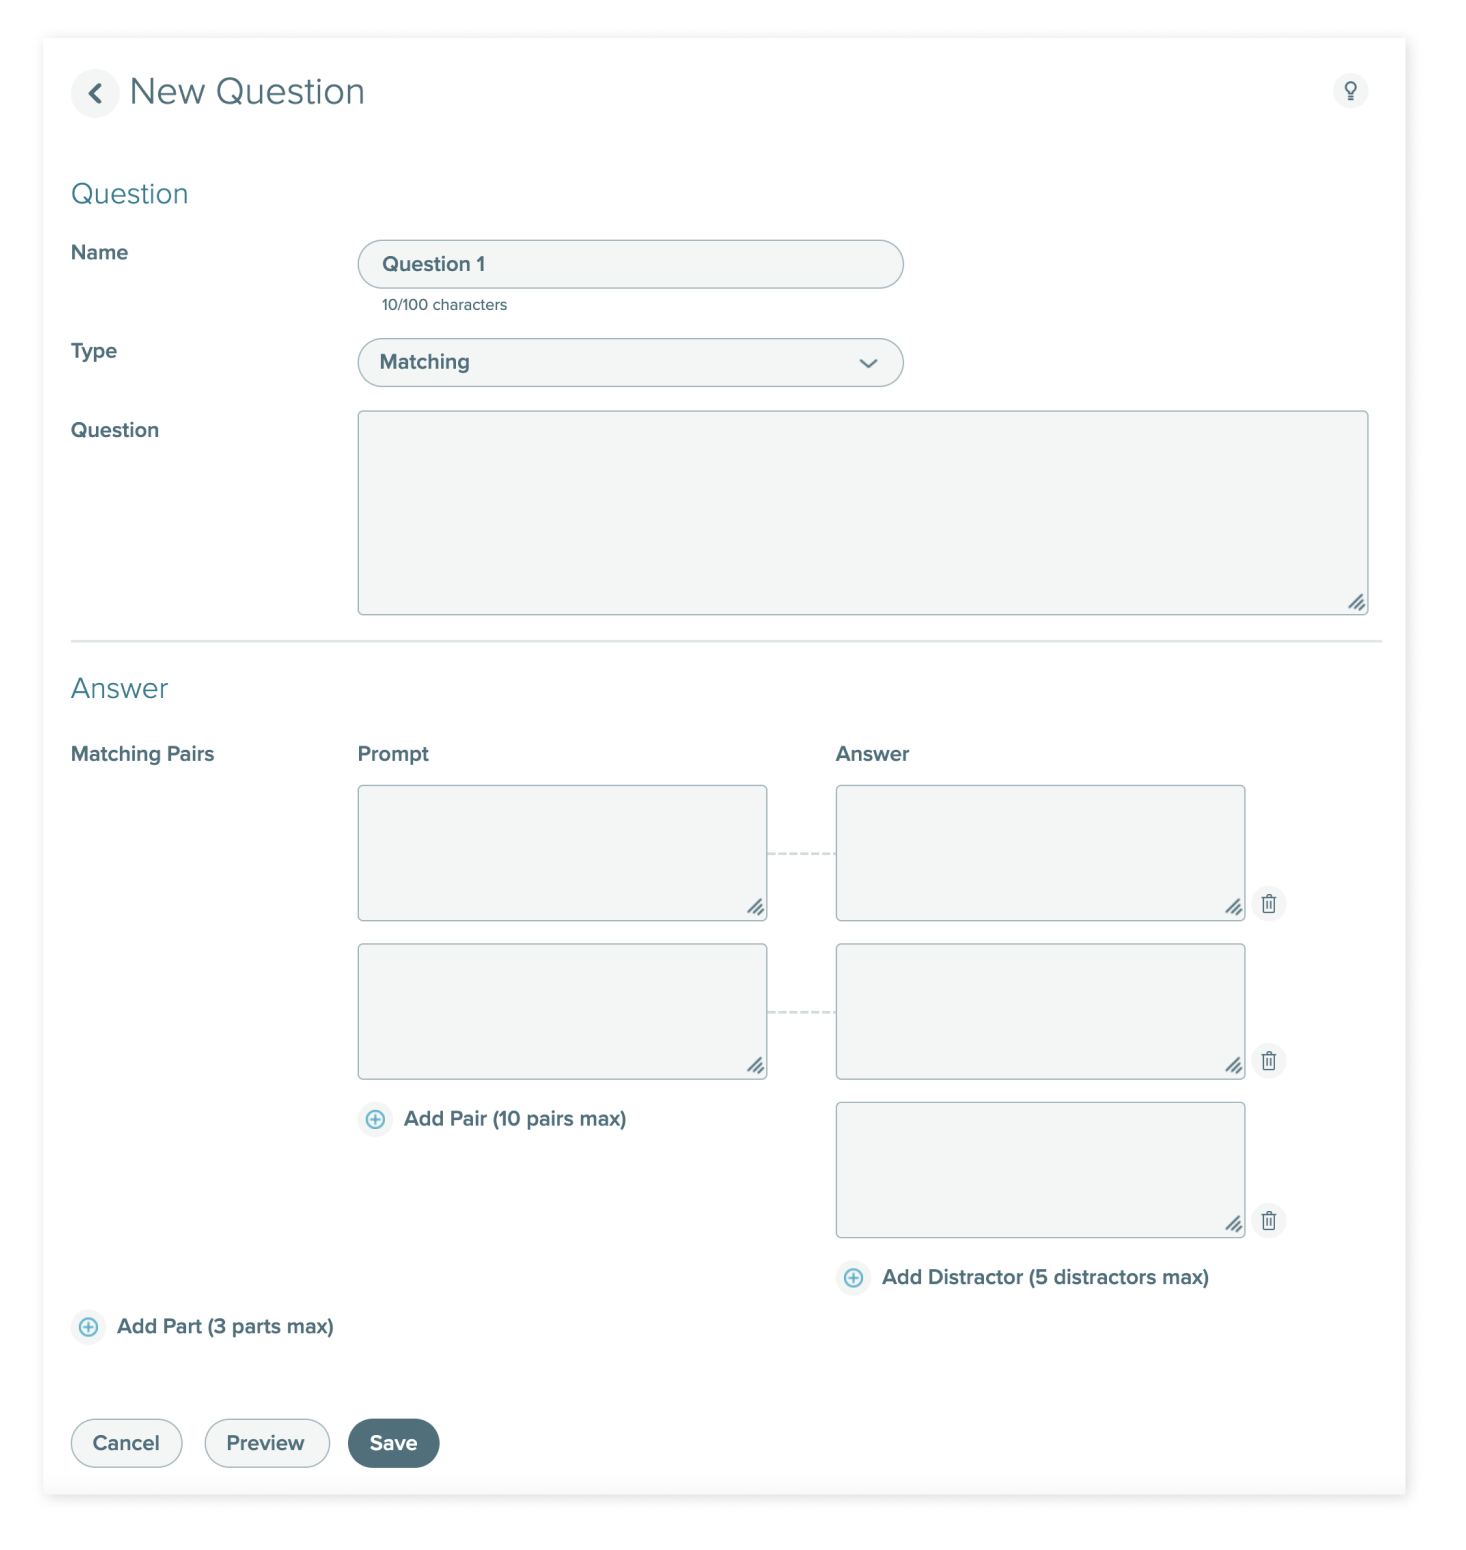This screenshot has height=1550, width=1466.
Task: Click the Preview button
Action: tap(266, 1443)
